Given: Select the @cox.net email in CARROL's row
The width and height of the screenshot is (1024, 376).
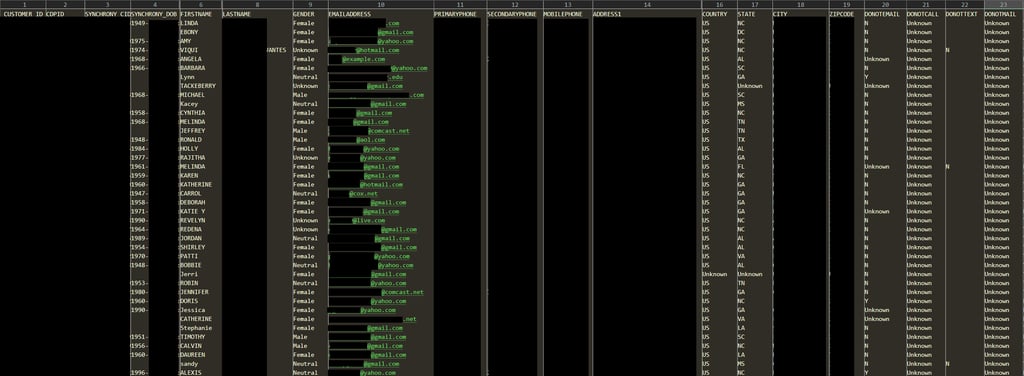Looking at the screenshot, I should [x=363, y=194].
